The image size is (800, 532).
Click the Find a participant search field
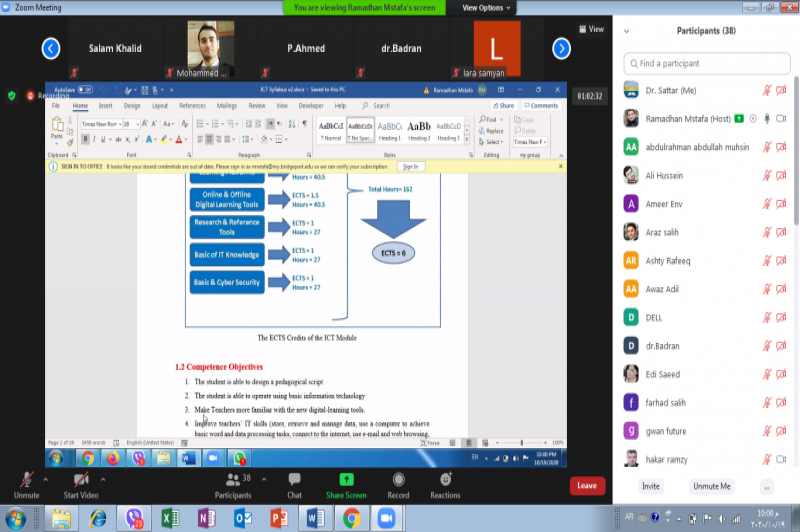(x=710, y=63)
